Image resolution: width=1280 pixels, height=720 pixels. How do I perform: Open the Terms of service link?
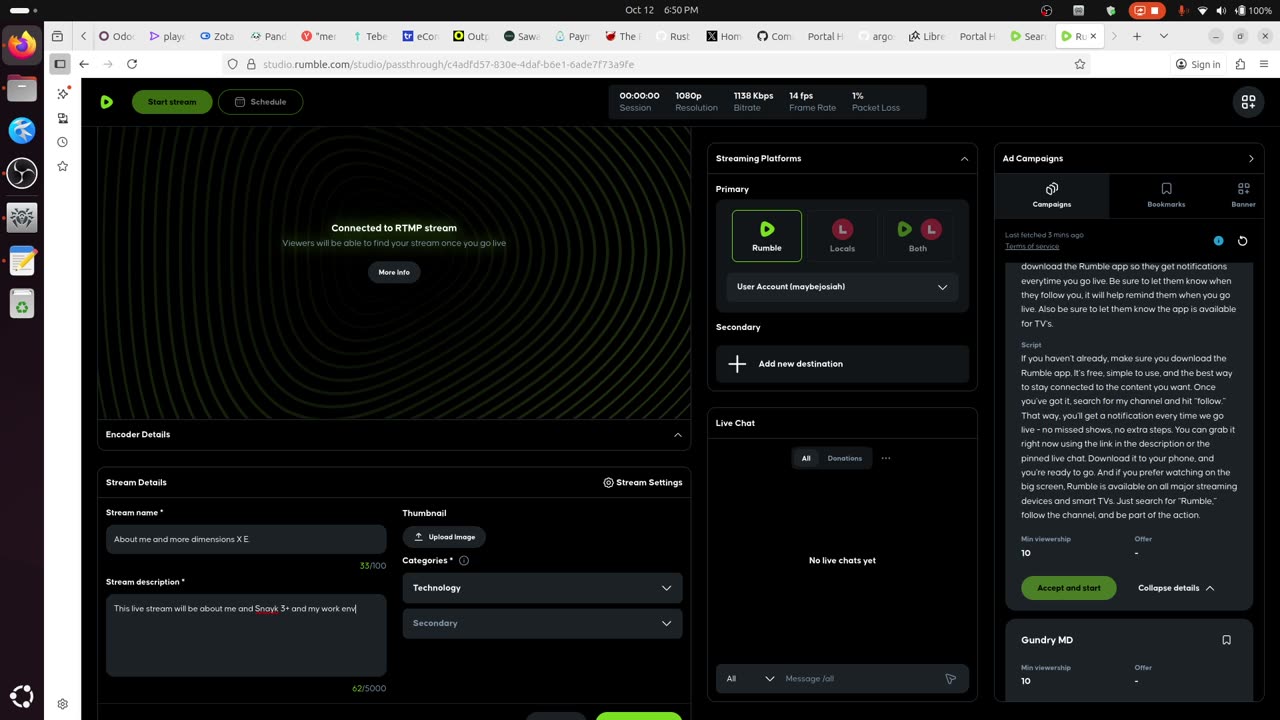1032,246
